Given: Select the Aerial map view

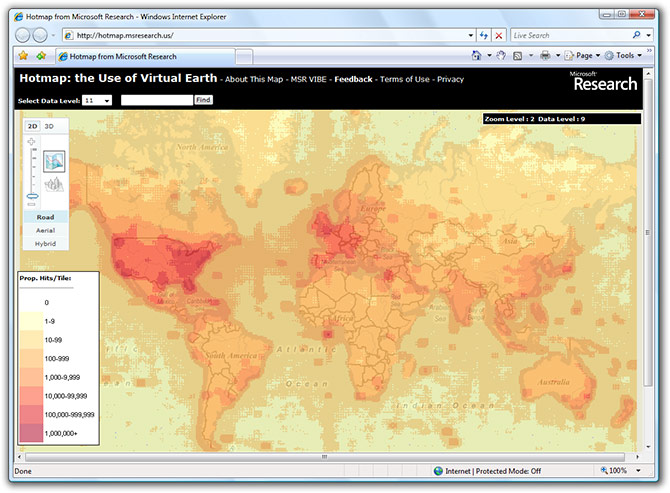Looking at the screenshot, I should (x=45, y=230).
